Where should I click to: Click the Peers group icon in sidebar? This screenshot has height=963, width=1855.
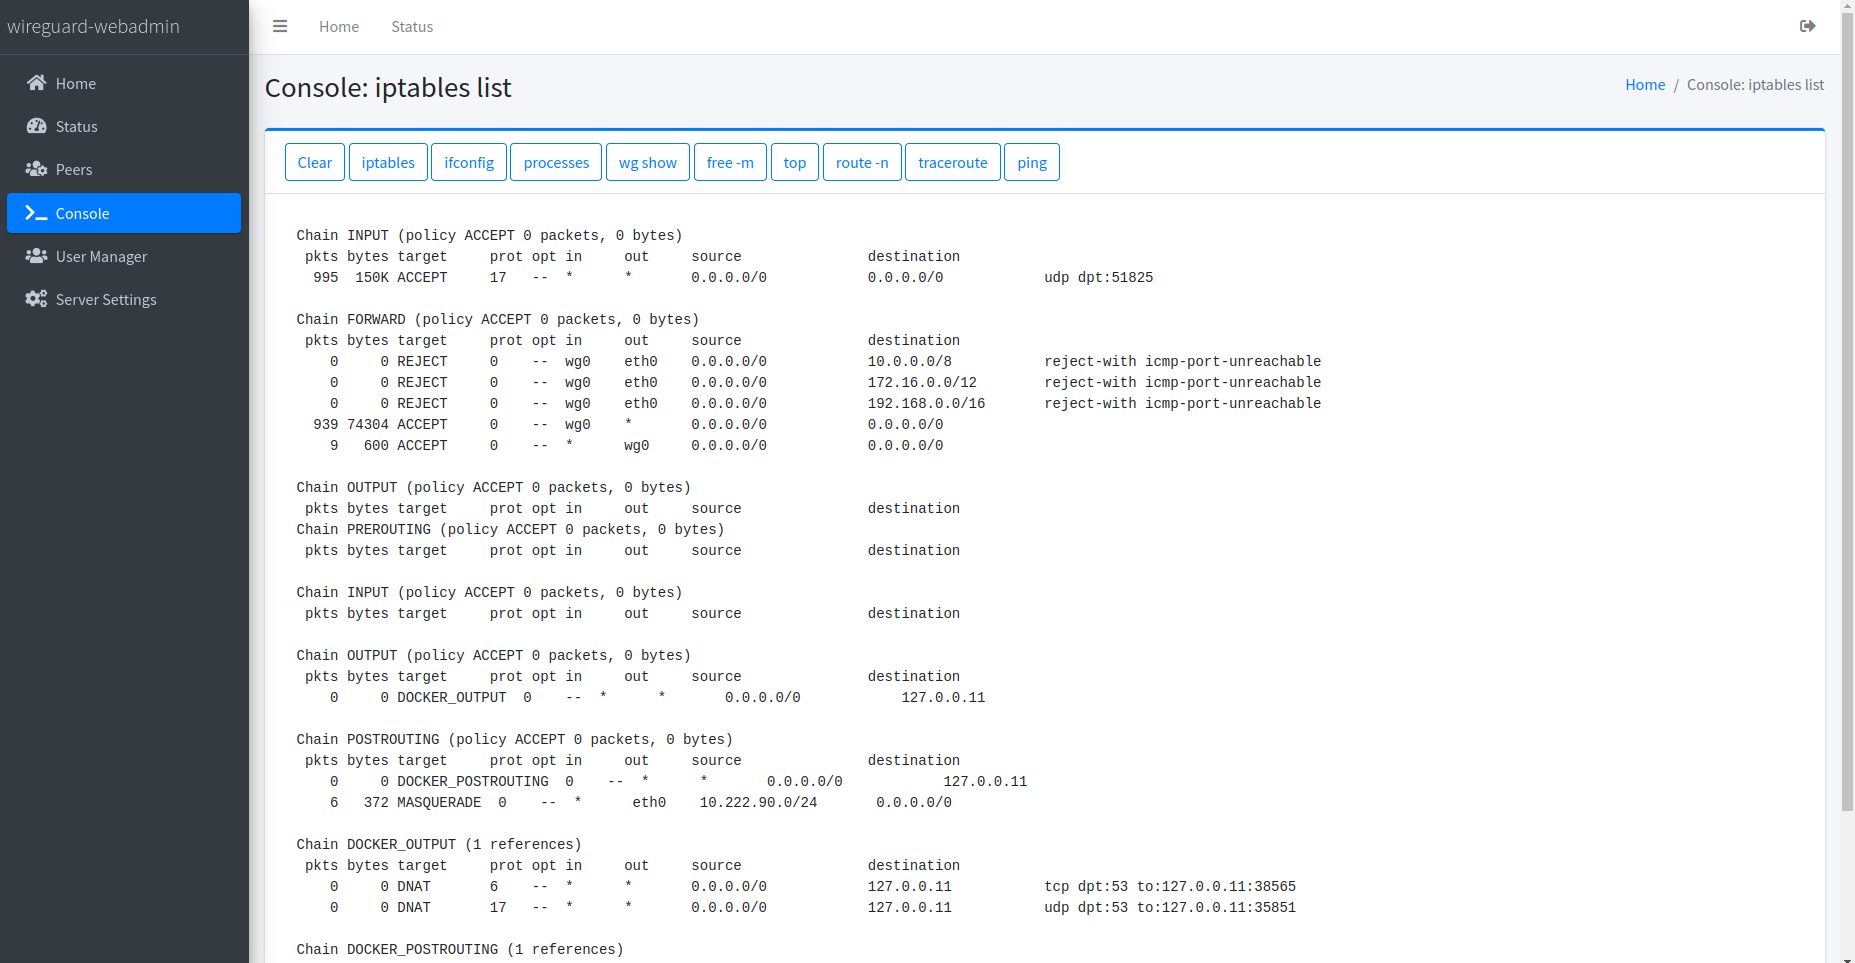(x=37, y=169)
